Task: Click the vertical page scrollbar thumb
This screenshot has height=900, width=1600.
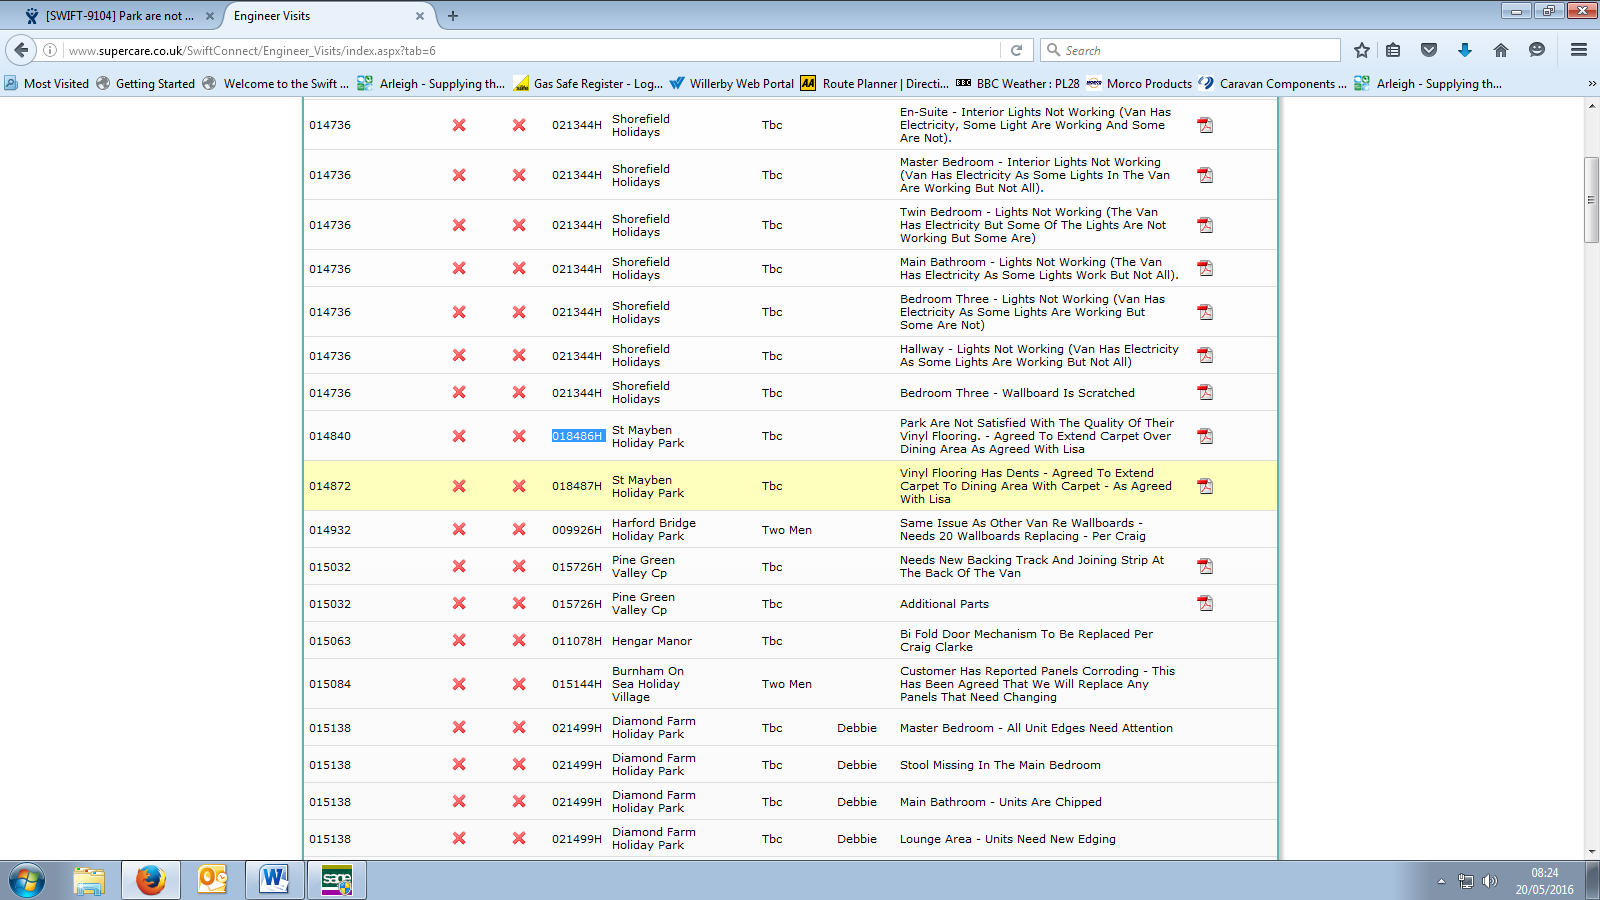Action: point(1591,200)
